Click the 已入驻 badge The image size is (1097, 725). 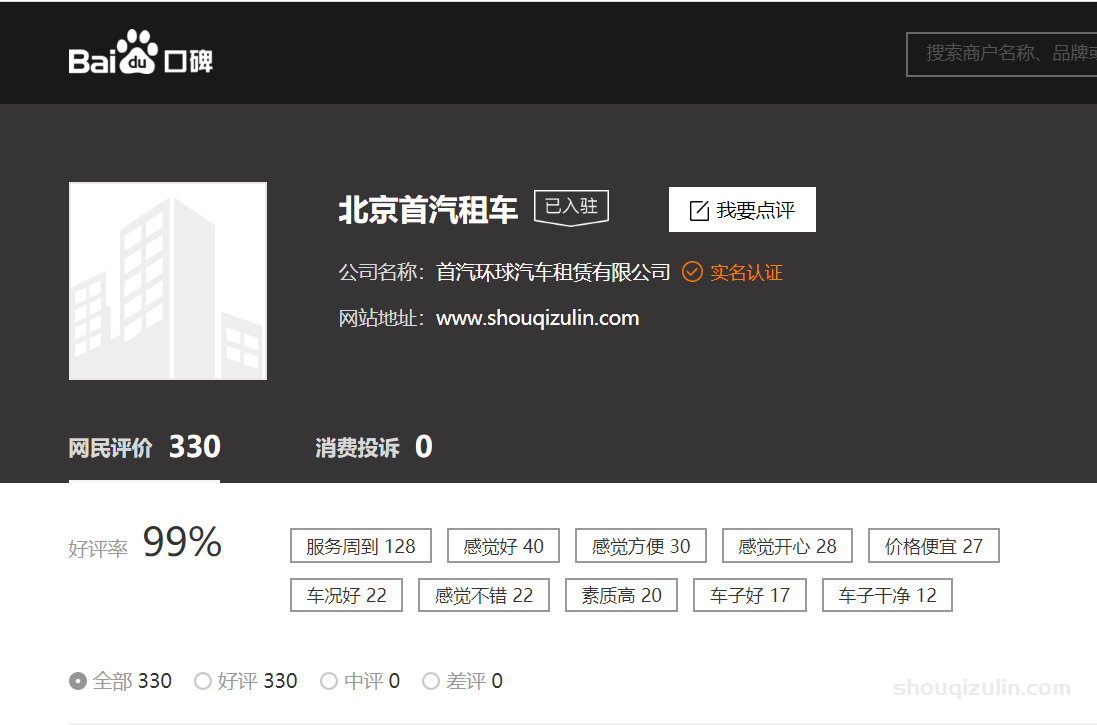[x=572, y=208]
